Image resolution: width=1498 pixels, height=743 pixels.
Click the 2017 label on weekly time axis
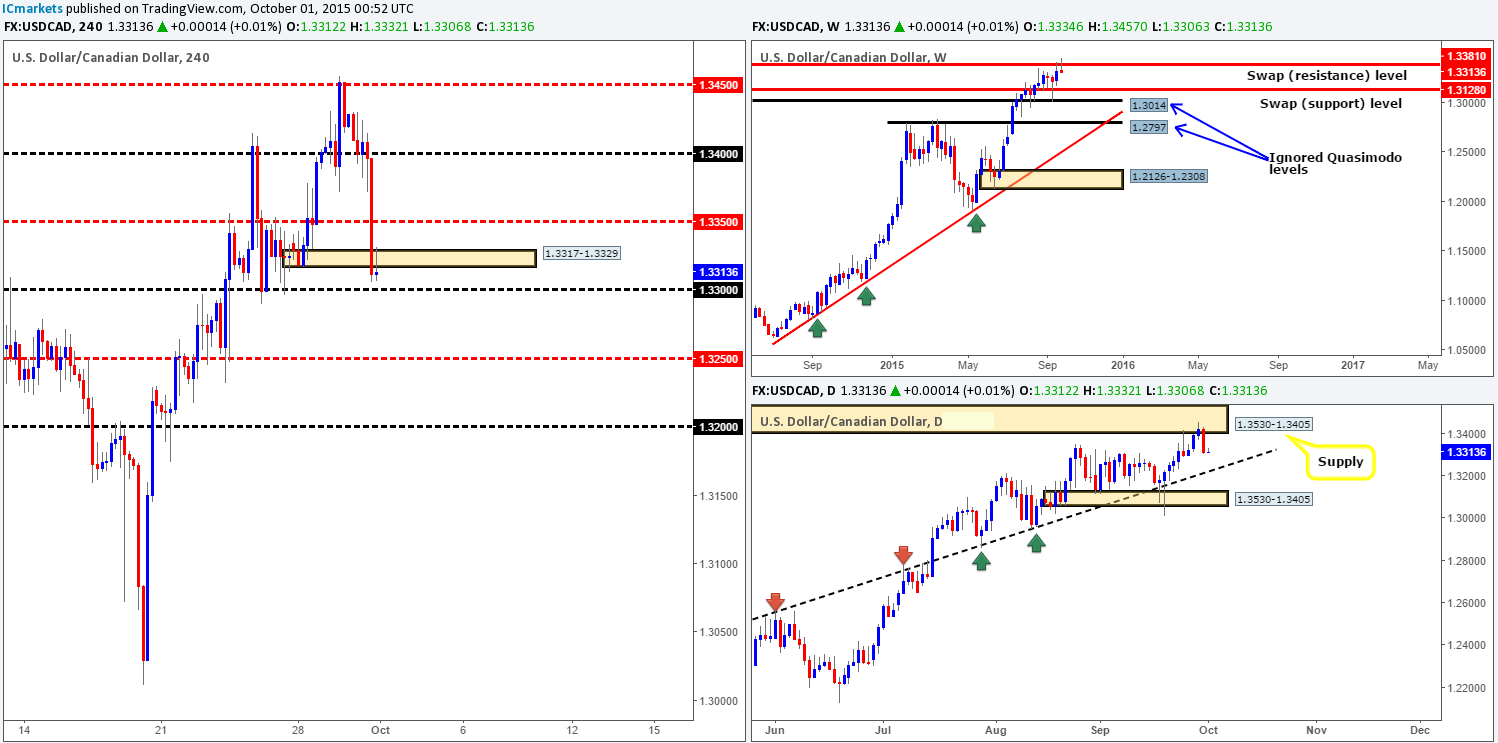coord(1353,366)
